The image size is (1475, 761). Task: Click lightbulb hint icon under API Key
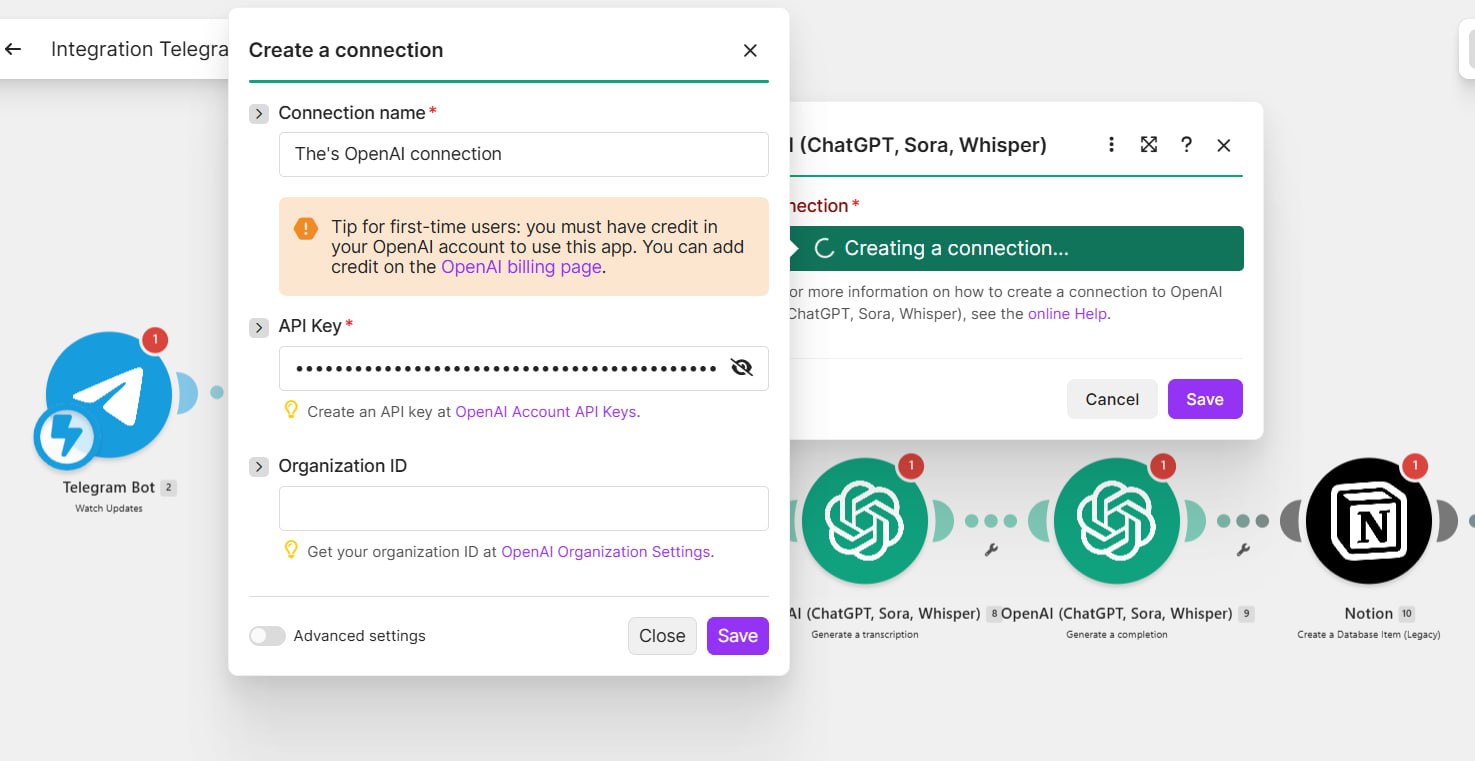click(291, 410)
